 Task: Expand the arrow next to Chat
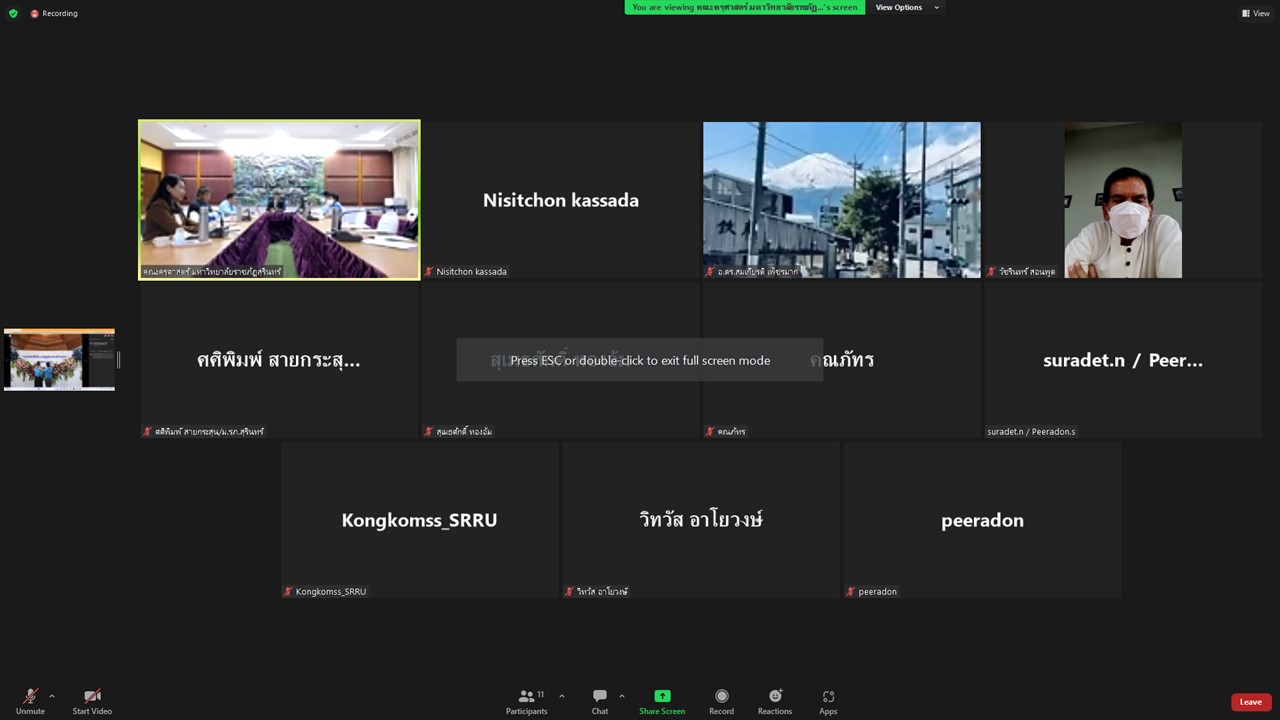coord(622,696)
